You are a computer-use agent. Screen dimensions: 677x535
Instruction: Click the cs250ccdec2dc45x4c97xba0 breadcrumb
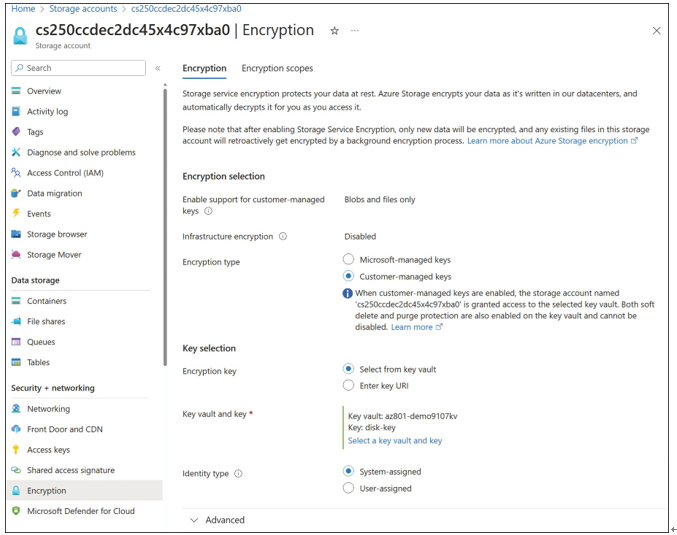click(186, 9)
